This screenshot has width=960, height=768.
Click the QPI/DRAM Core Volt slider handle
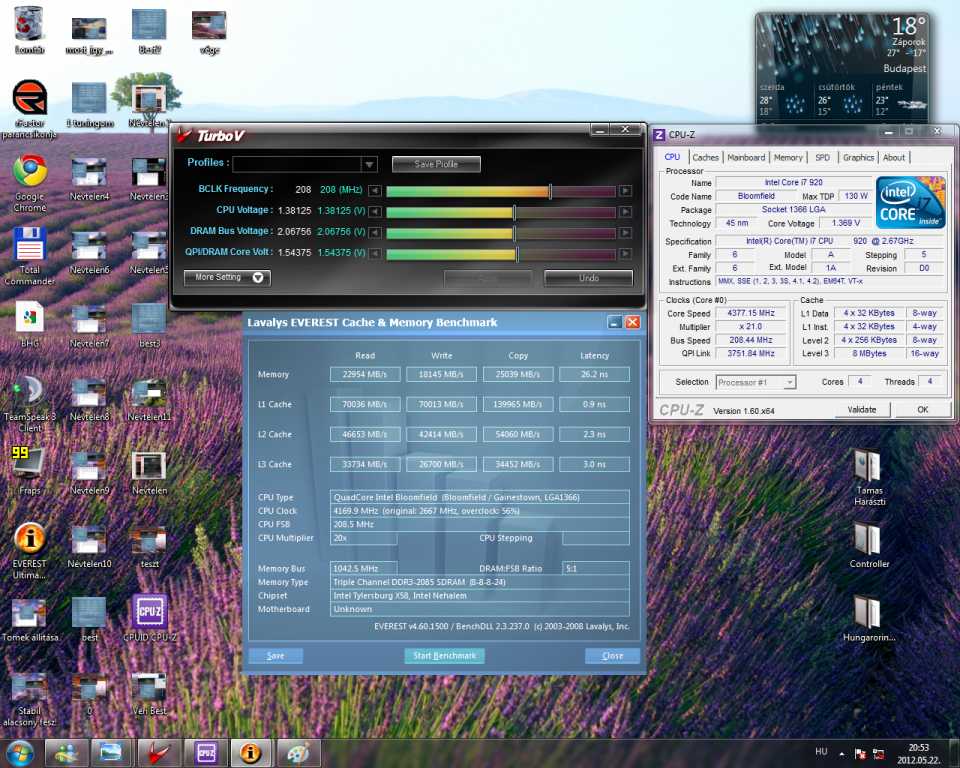coord(517,254)
